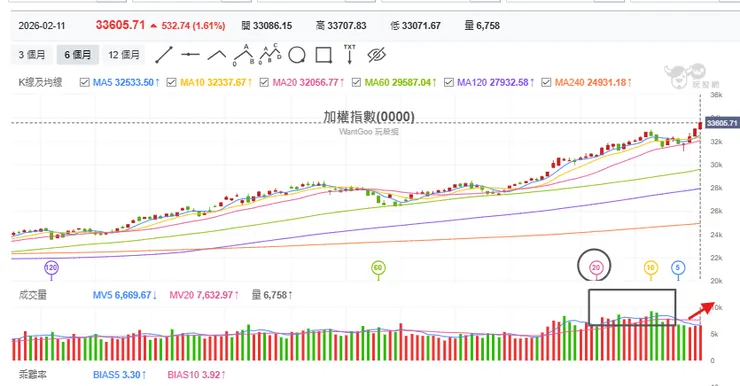Switch chart range to 6 個月
This screenshot has height=386, width=740.
click(x=77, y=55)
